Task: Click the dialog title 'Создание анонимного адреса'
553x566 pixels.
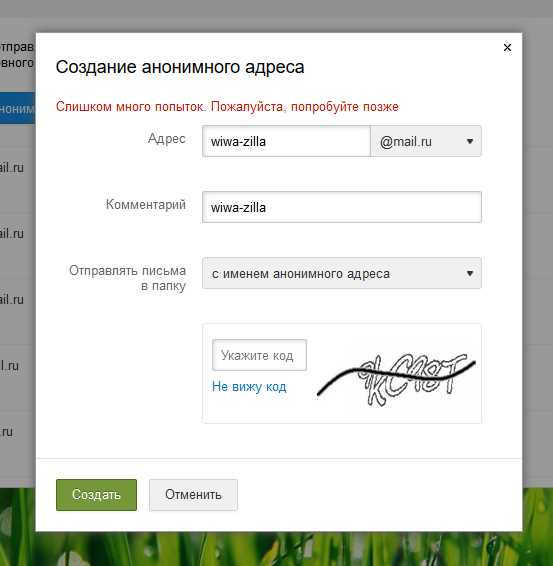Action: (x=180, y=67)
